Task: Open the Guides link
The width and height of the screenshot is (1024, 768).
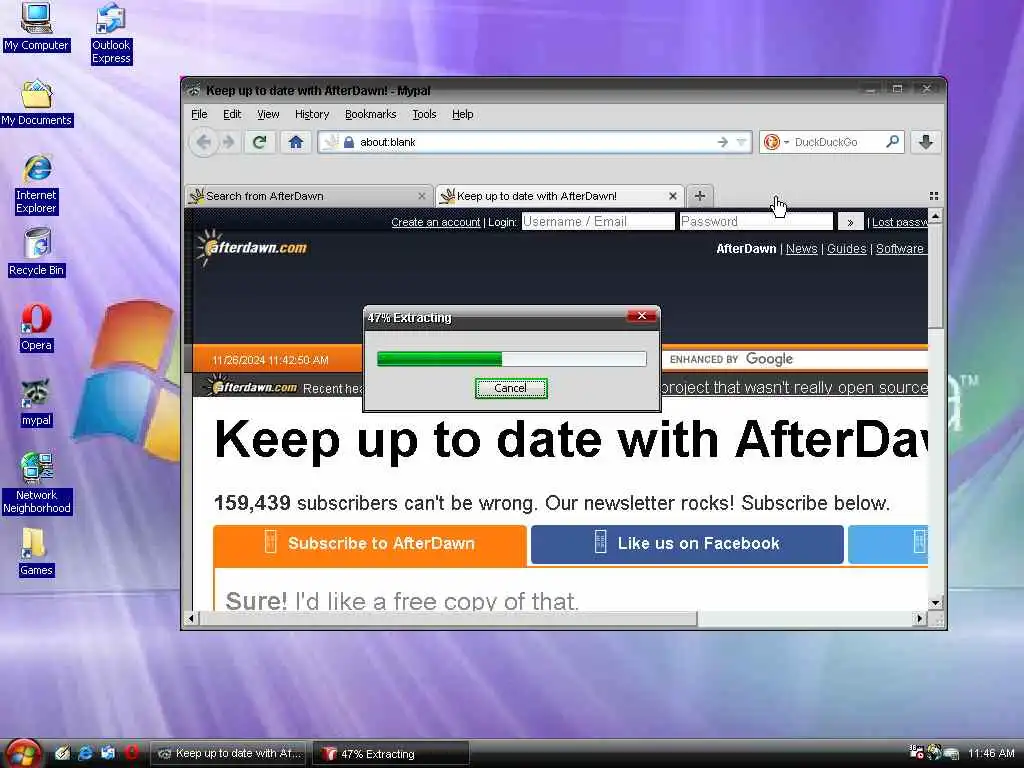Action: pyautogui.click(x=846, y=249)
